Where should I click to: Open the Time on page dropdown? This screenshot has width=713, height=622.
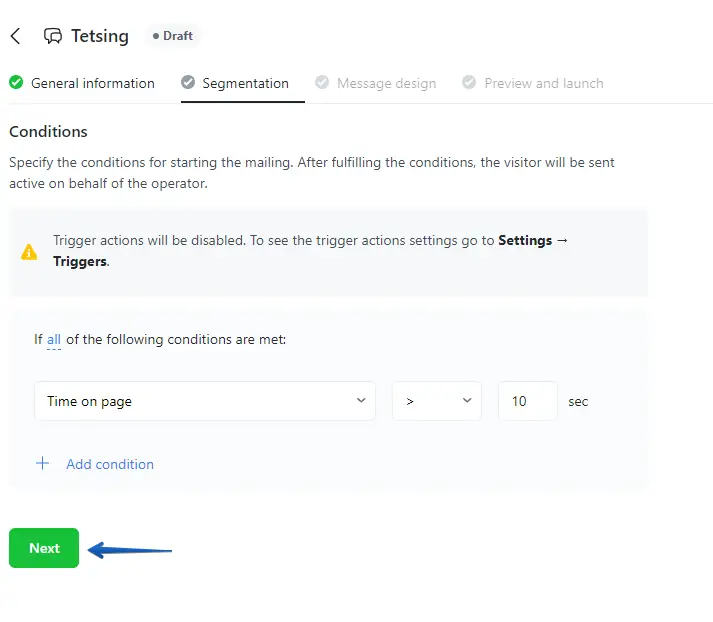pos(205,401)
